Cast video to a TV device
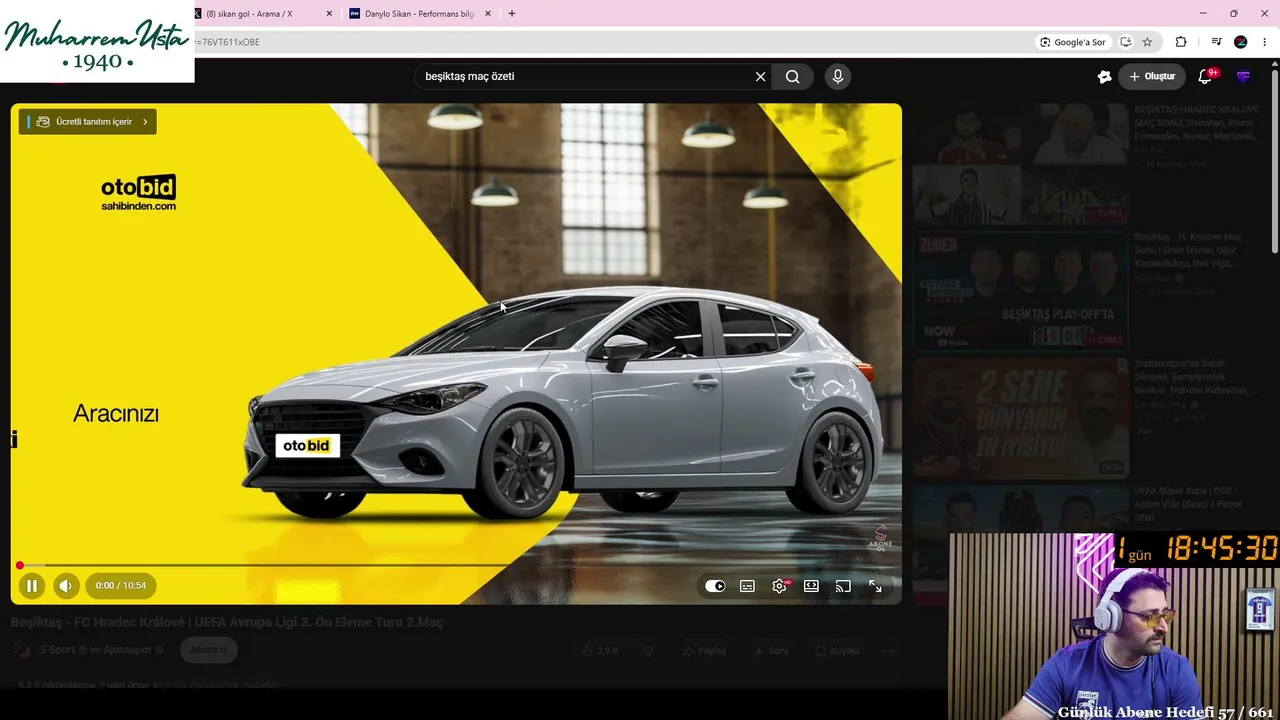 843,586
